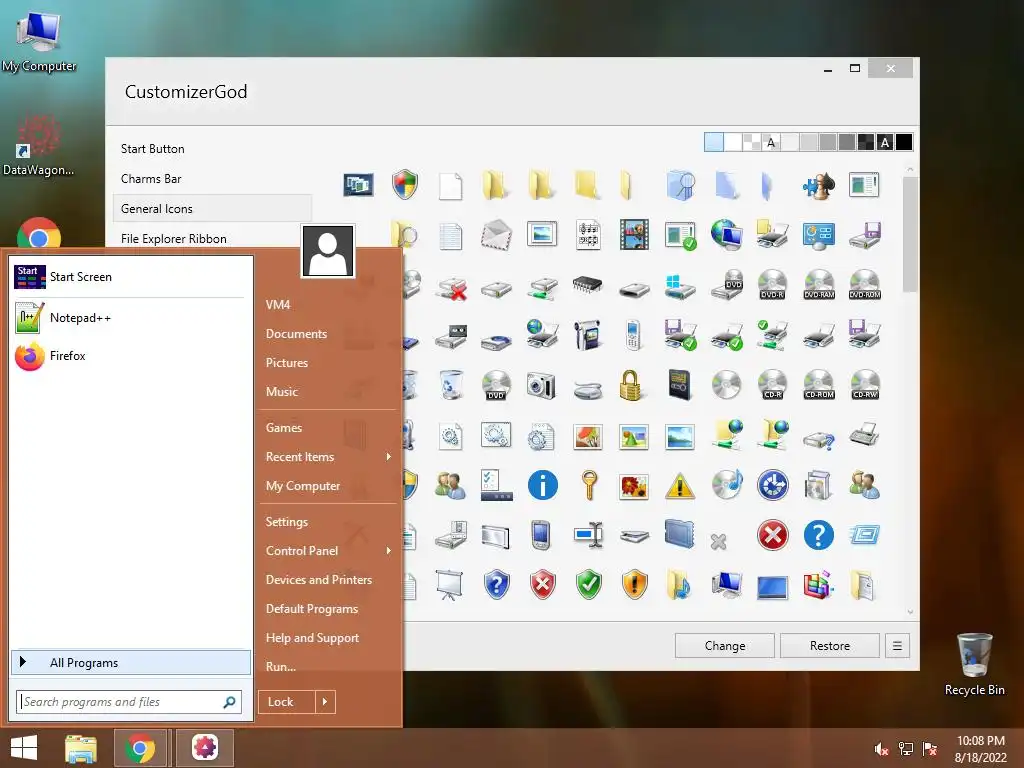Select the blue information circle icon
The height and width of the screenshot is (768, 1024).
pyautogui.click(x=543, y=485)
